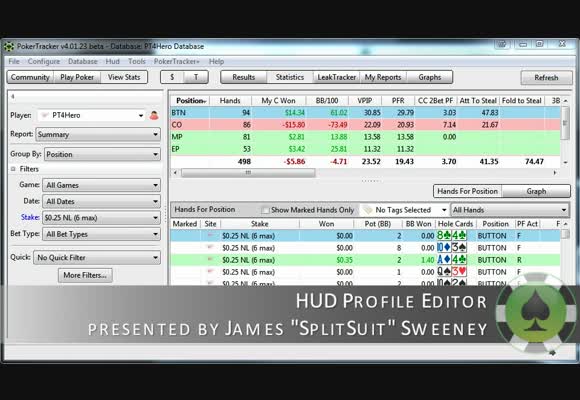Open the Game filter dropdown
The image size is (580, 400).
[x=101, y=185]
